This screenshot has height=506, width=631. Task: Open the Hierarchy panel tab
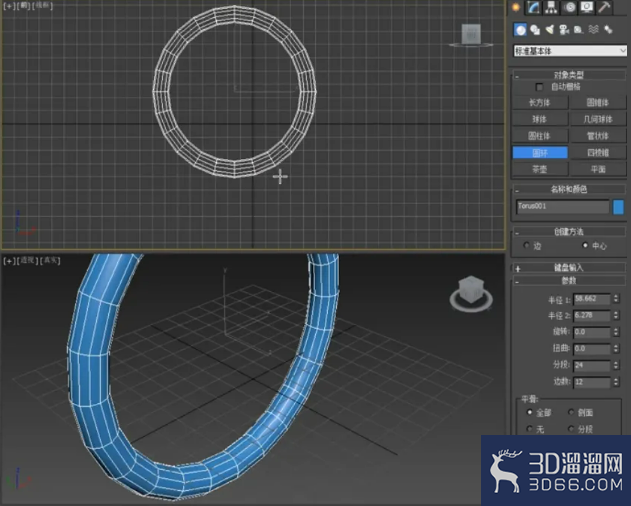pyautogui.click(x=551, y=8)
